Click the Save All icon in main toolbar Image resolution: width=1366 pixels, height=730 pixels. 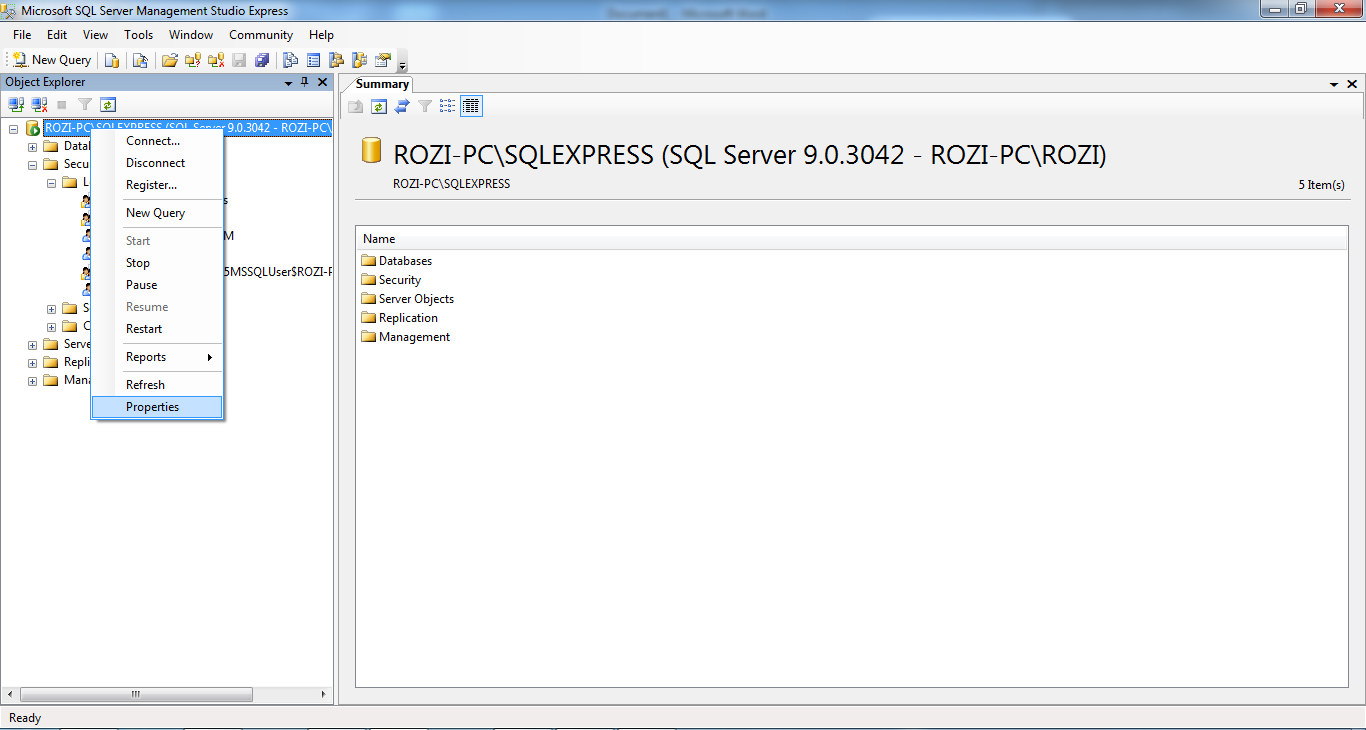point(262,60)
